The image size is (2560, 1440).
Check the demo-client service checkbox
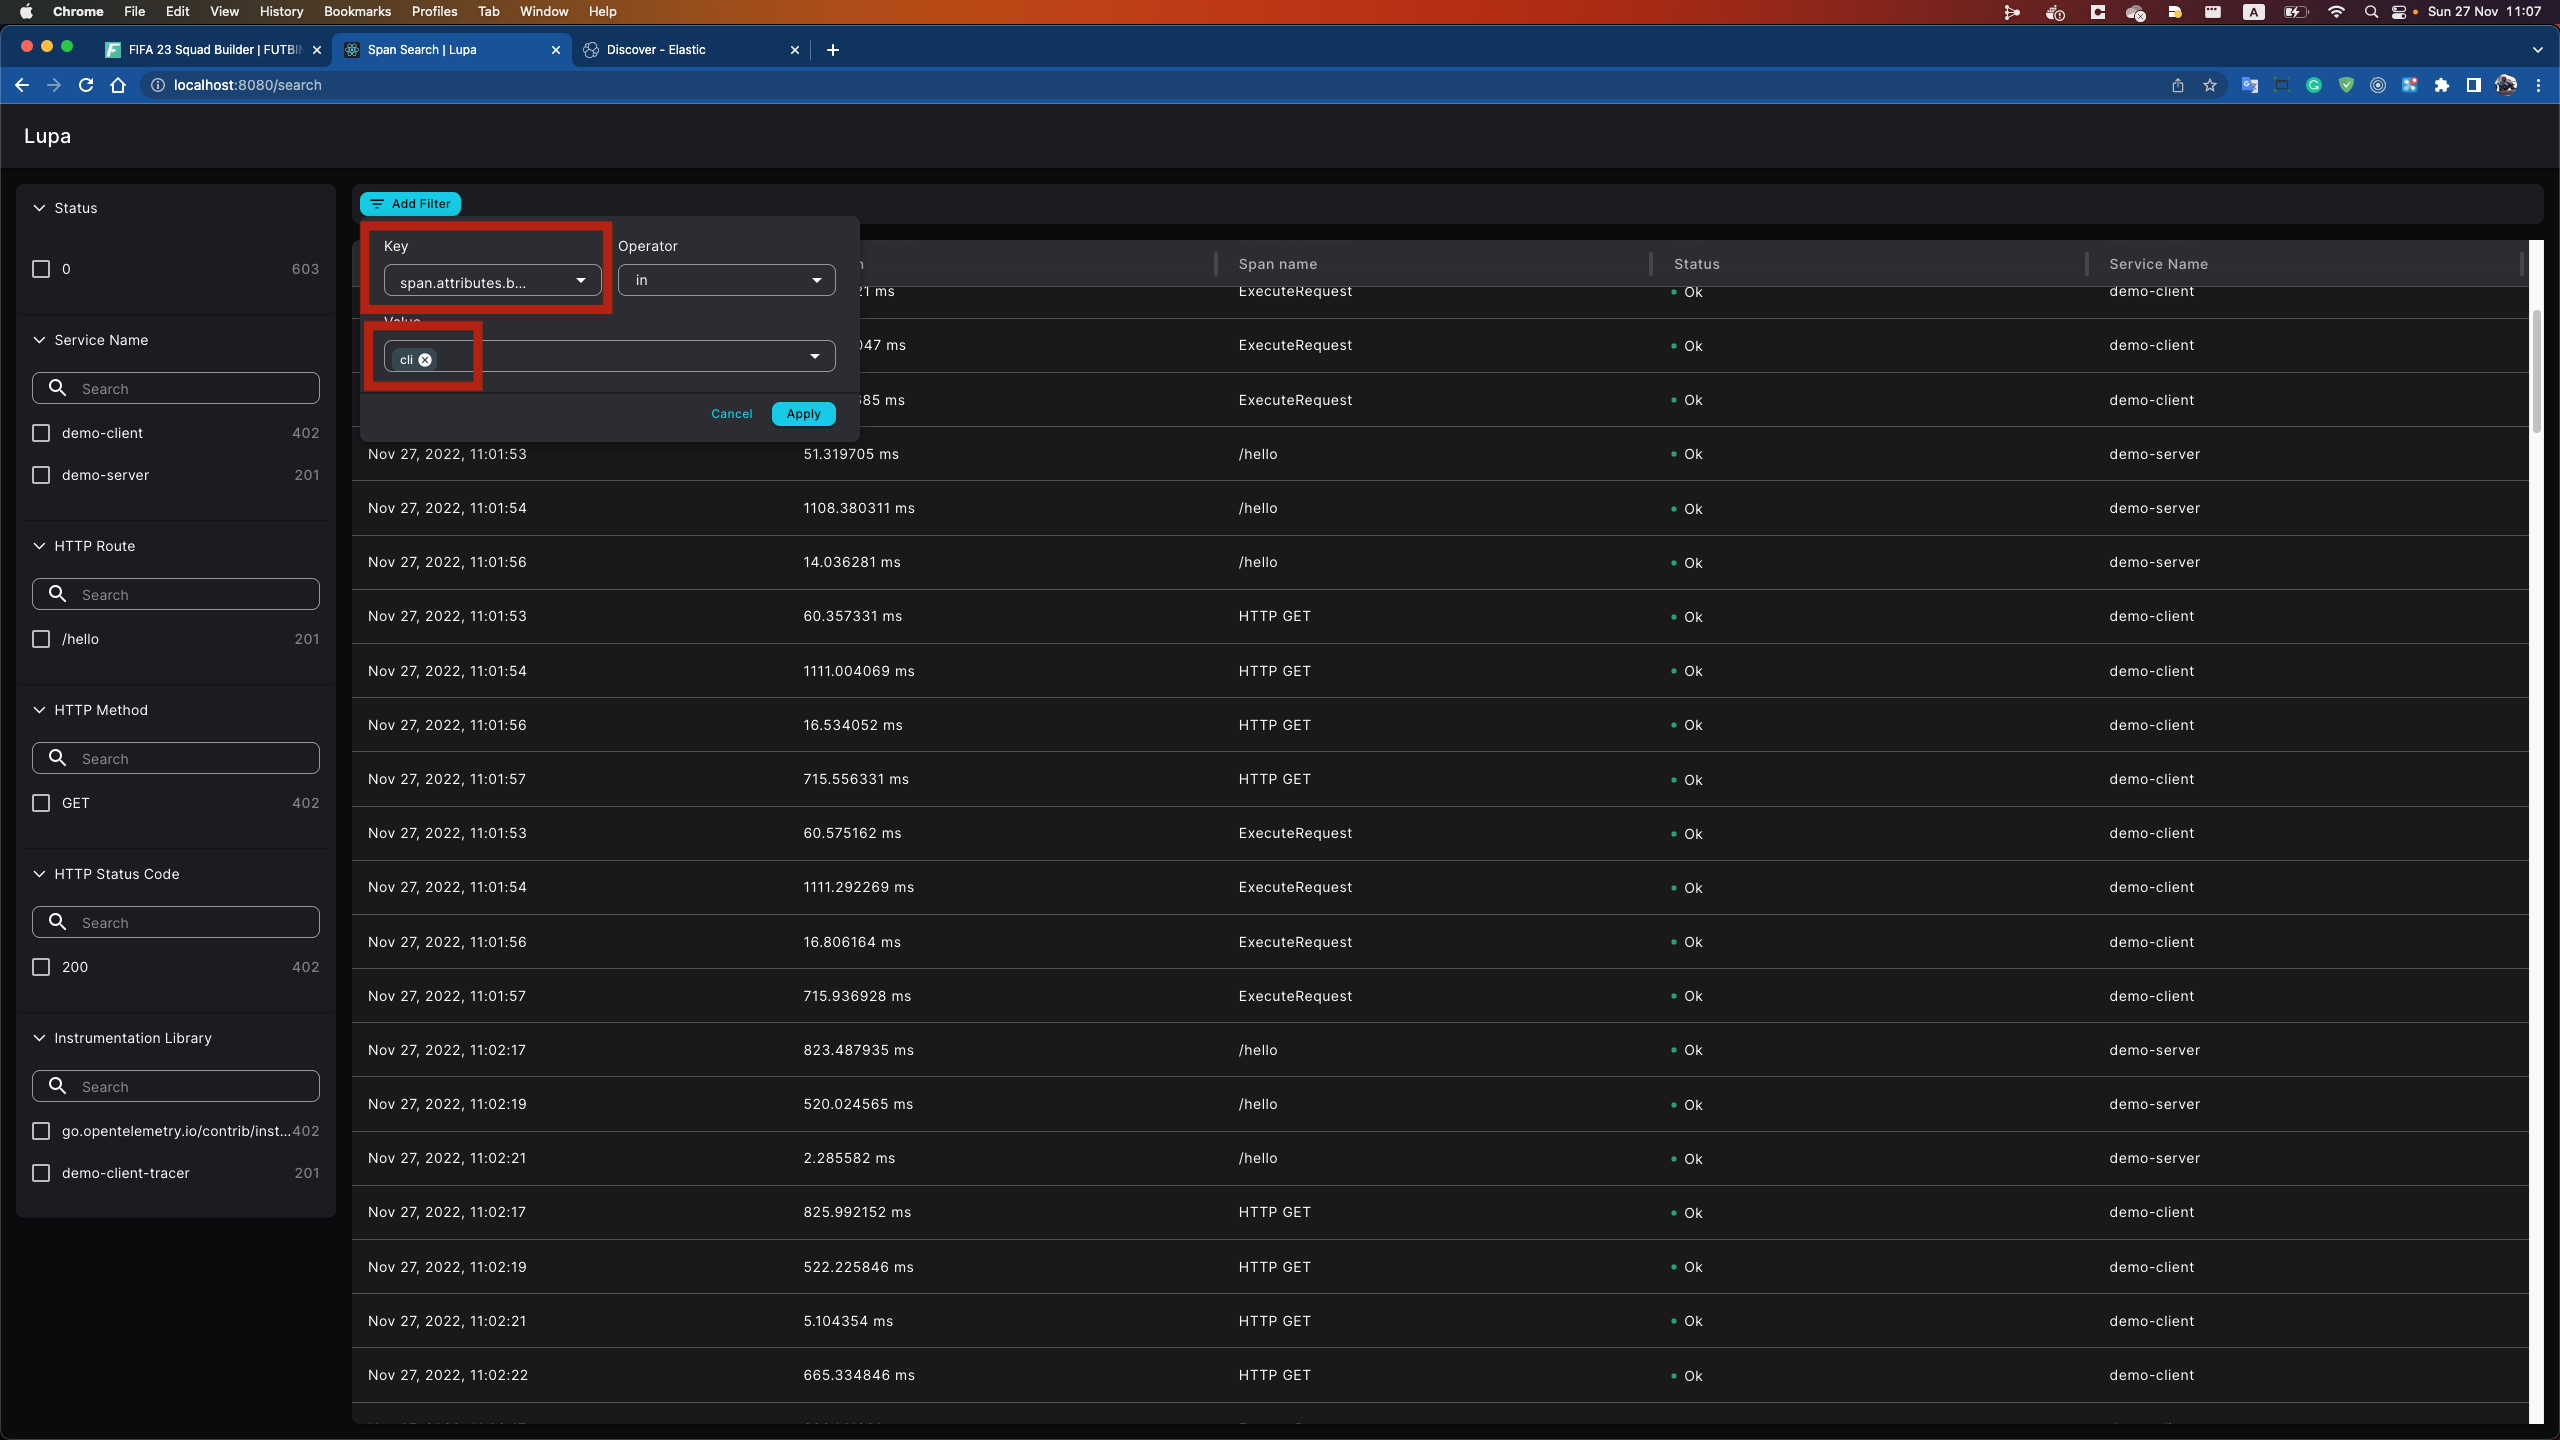point(40,433)
